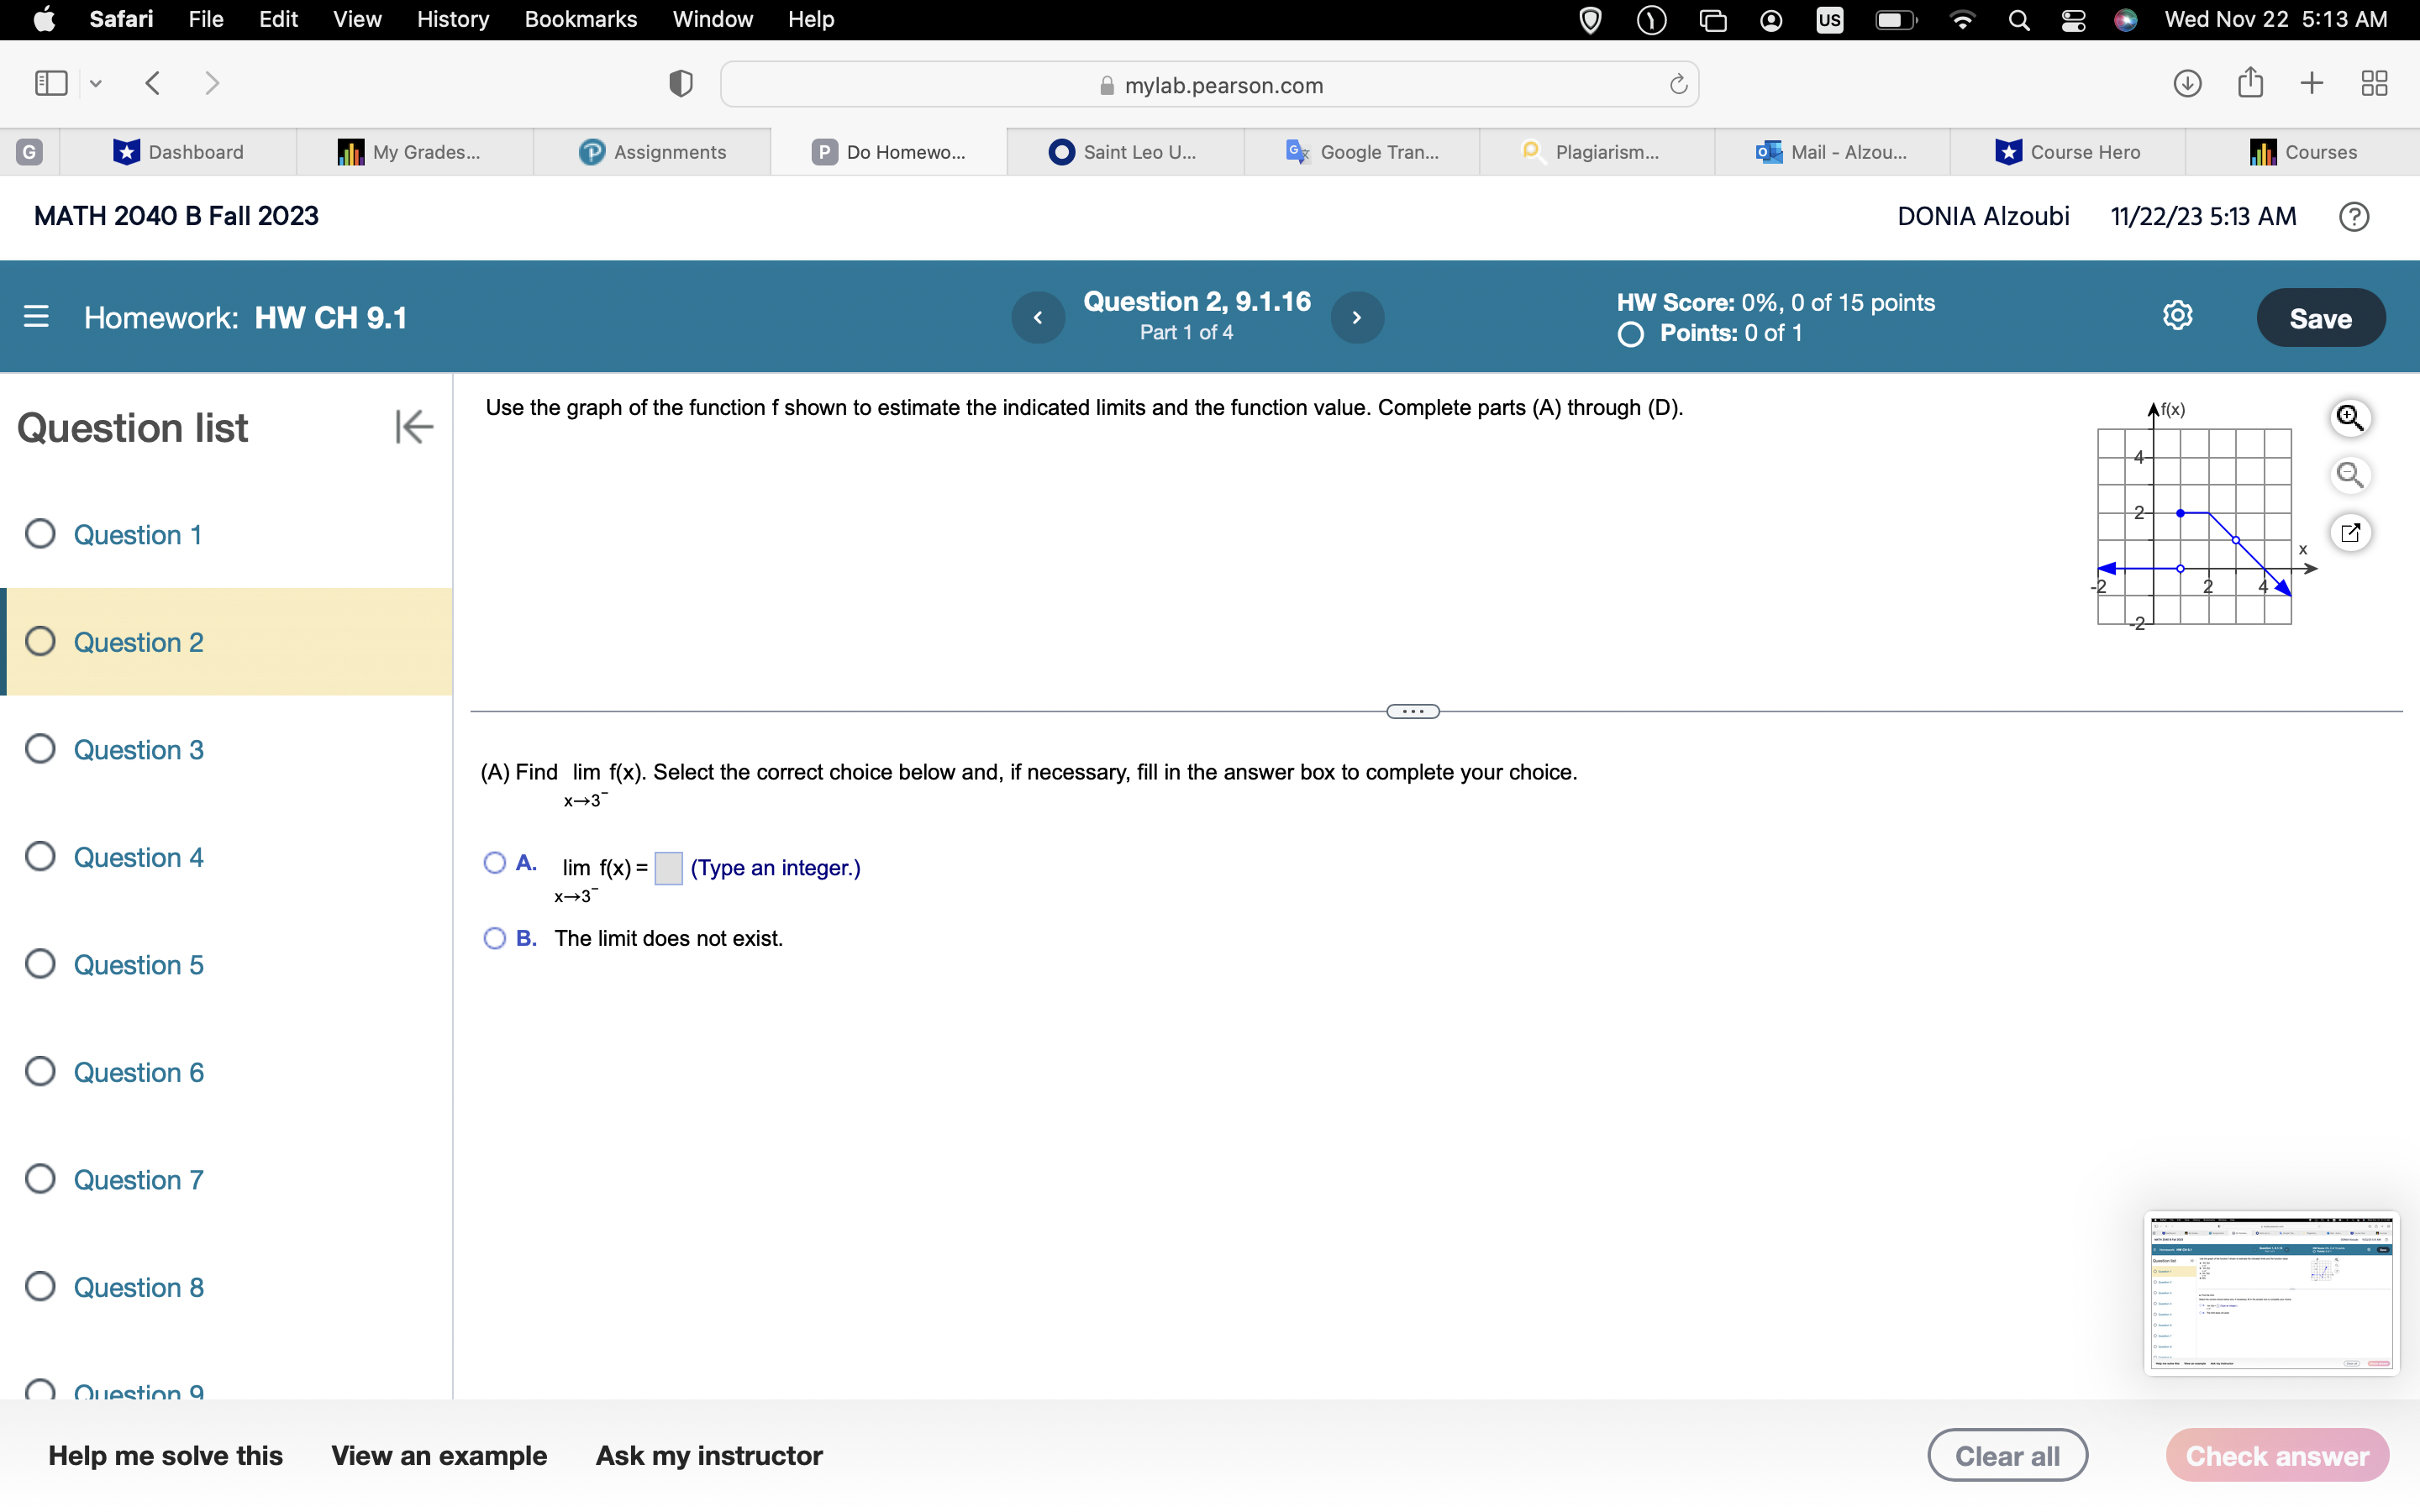The height and width of the screenshot is (1512, 2420).
Task: Open homework settings gear
Action: 2177,317
